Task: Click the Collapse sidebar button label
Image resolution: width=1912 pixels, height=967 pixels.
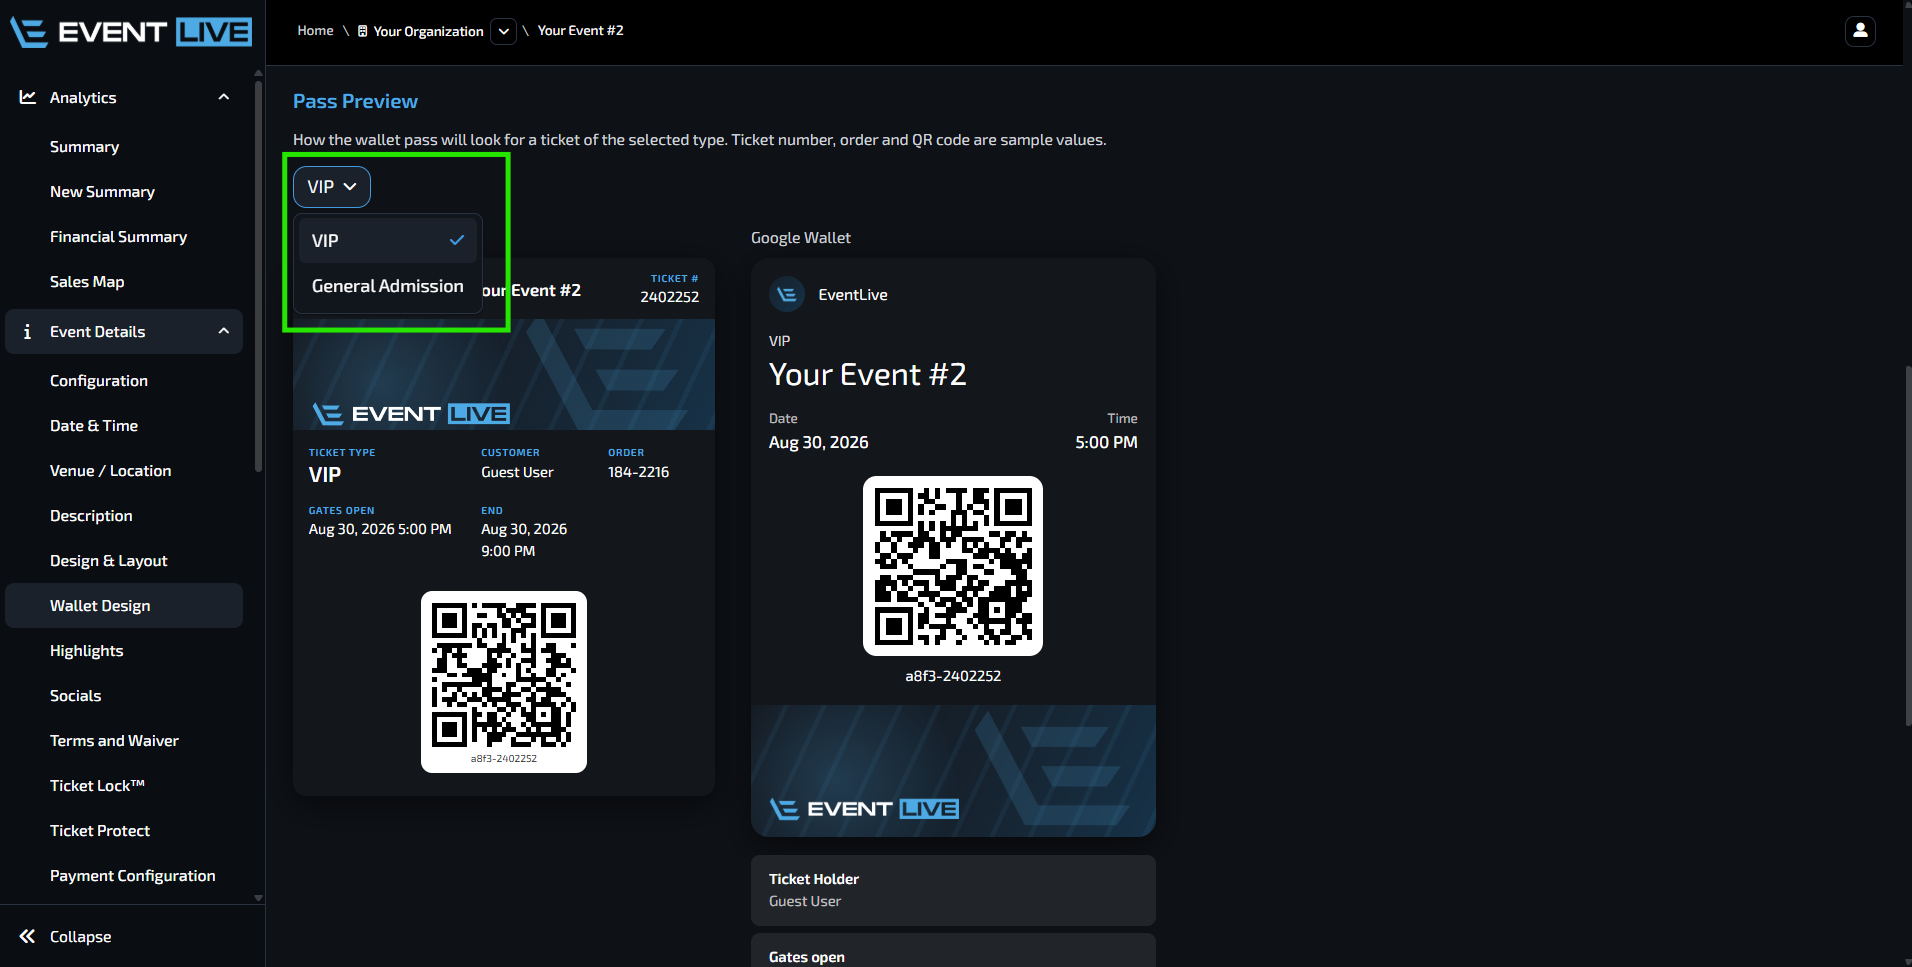Action: 81,937
